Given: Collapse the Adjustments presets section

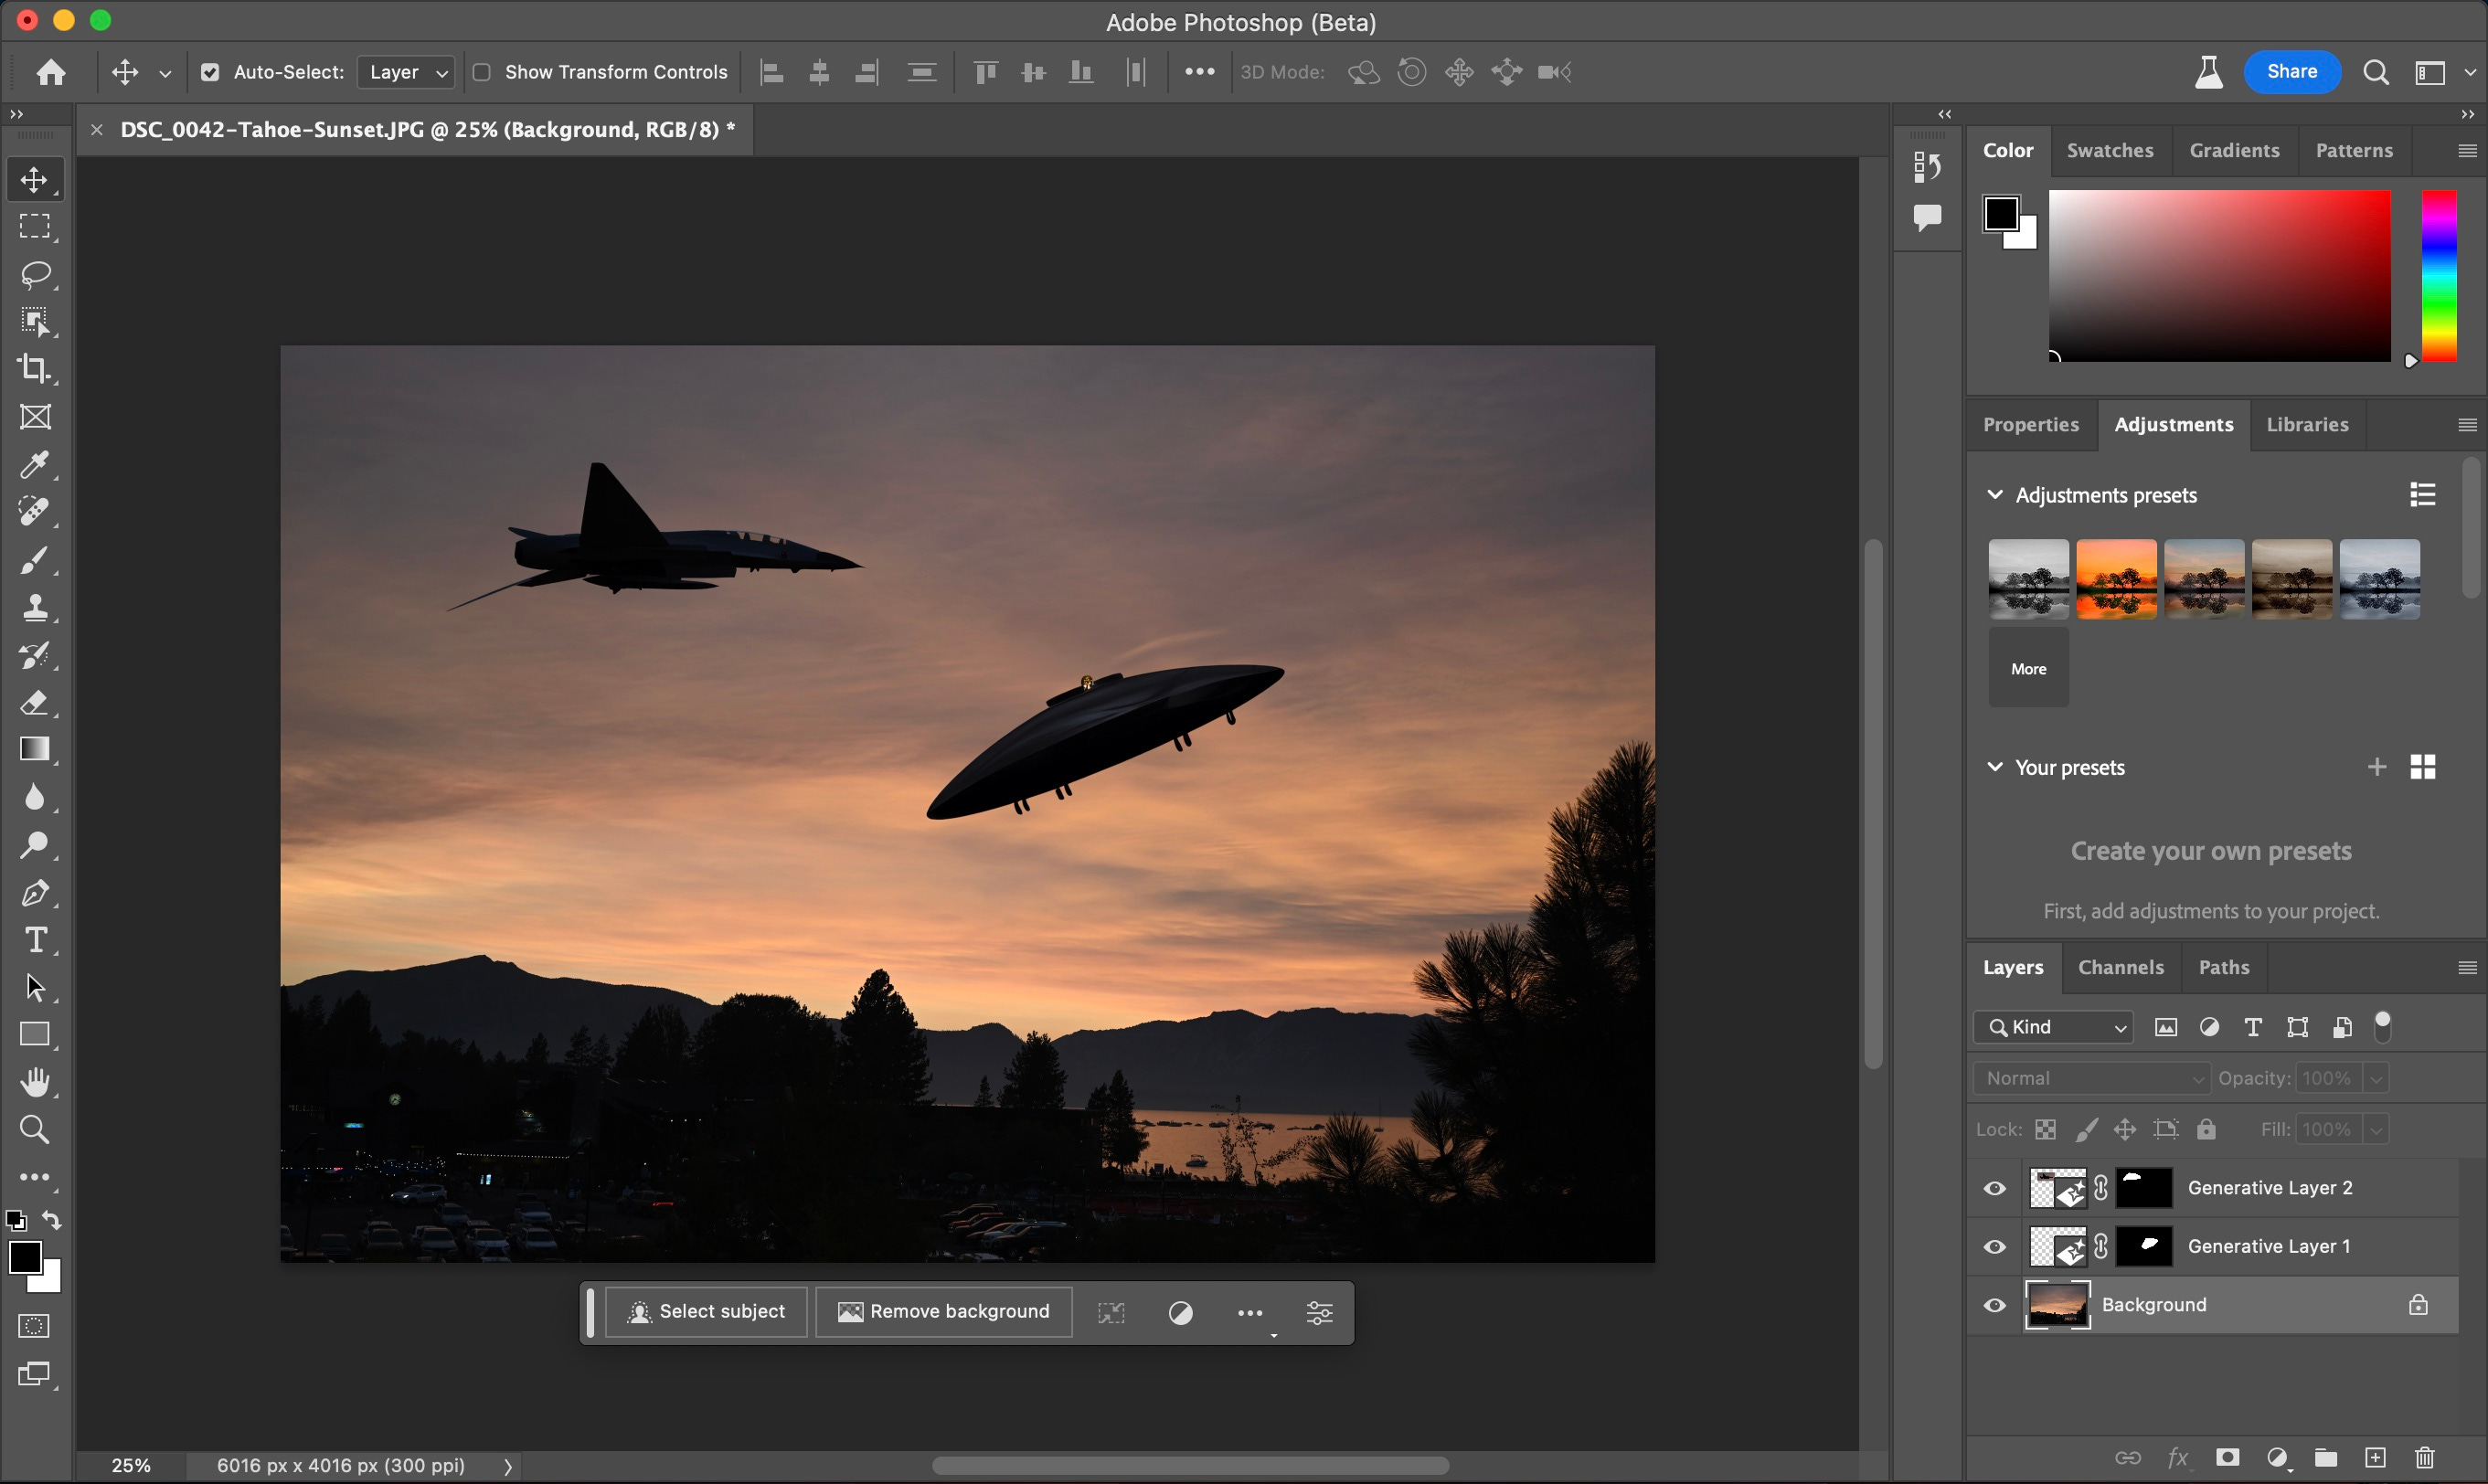Looking at the screenshot, I should (x=1995, y=495).
